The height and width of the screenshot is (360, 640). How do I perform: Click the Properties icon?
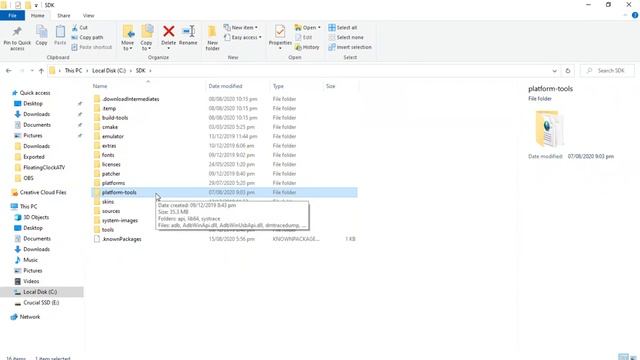point(280,32)
